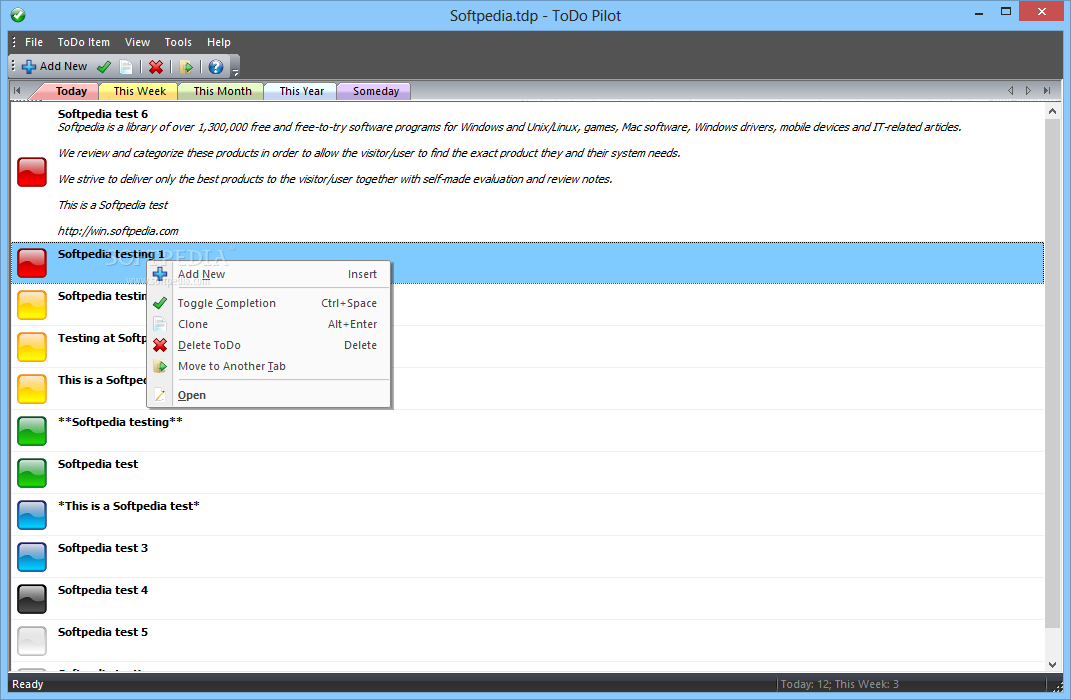Click the green priority icon of Softpedia test
The width and height of the screenshot is (1071, 700).
(31, 473)
